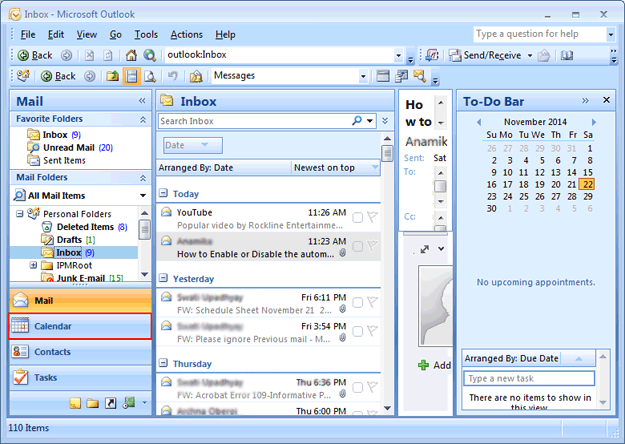This screenshot has width=625, height=444.
Task: Click the Stop icon in web toolbar
Action: click(89, 55)
